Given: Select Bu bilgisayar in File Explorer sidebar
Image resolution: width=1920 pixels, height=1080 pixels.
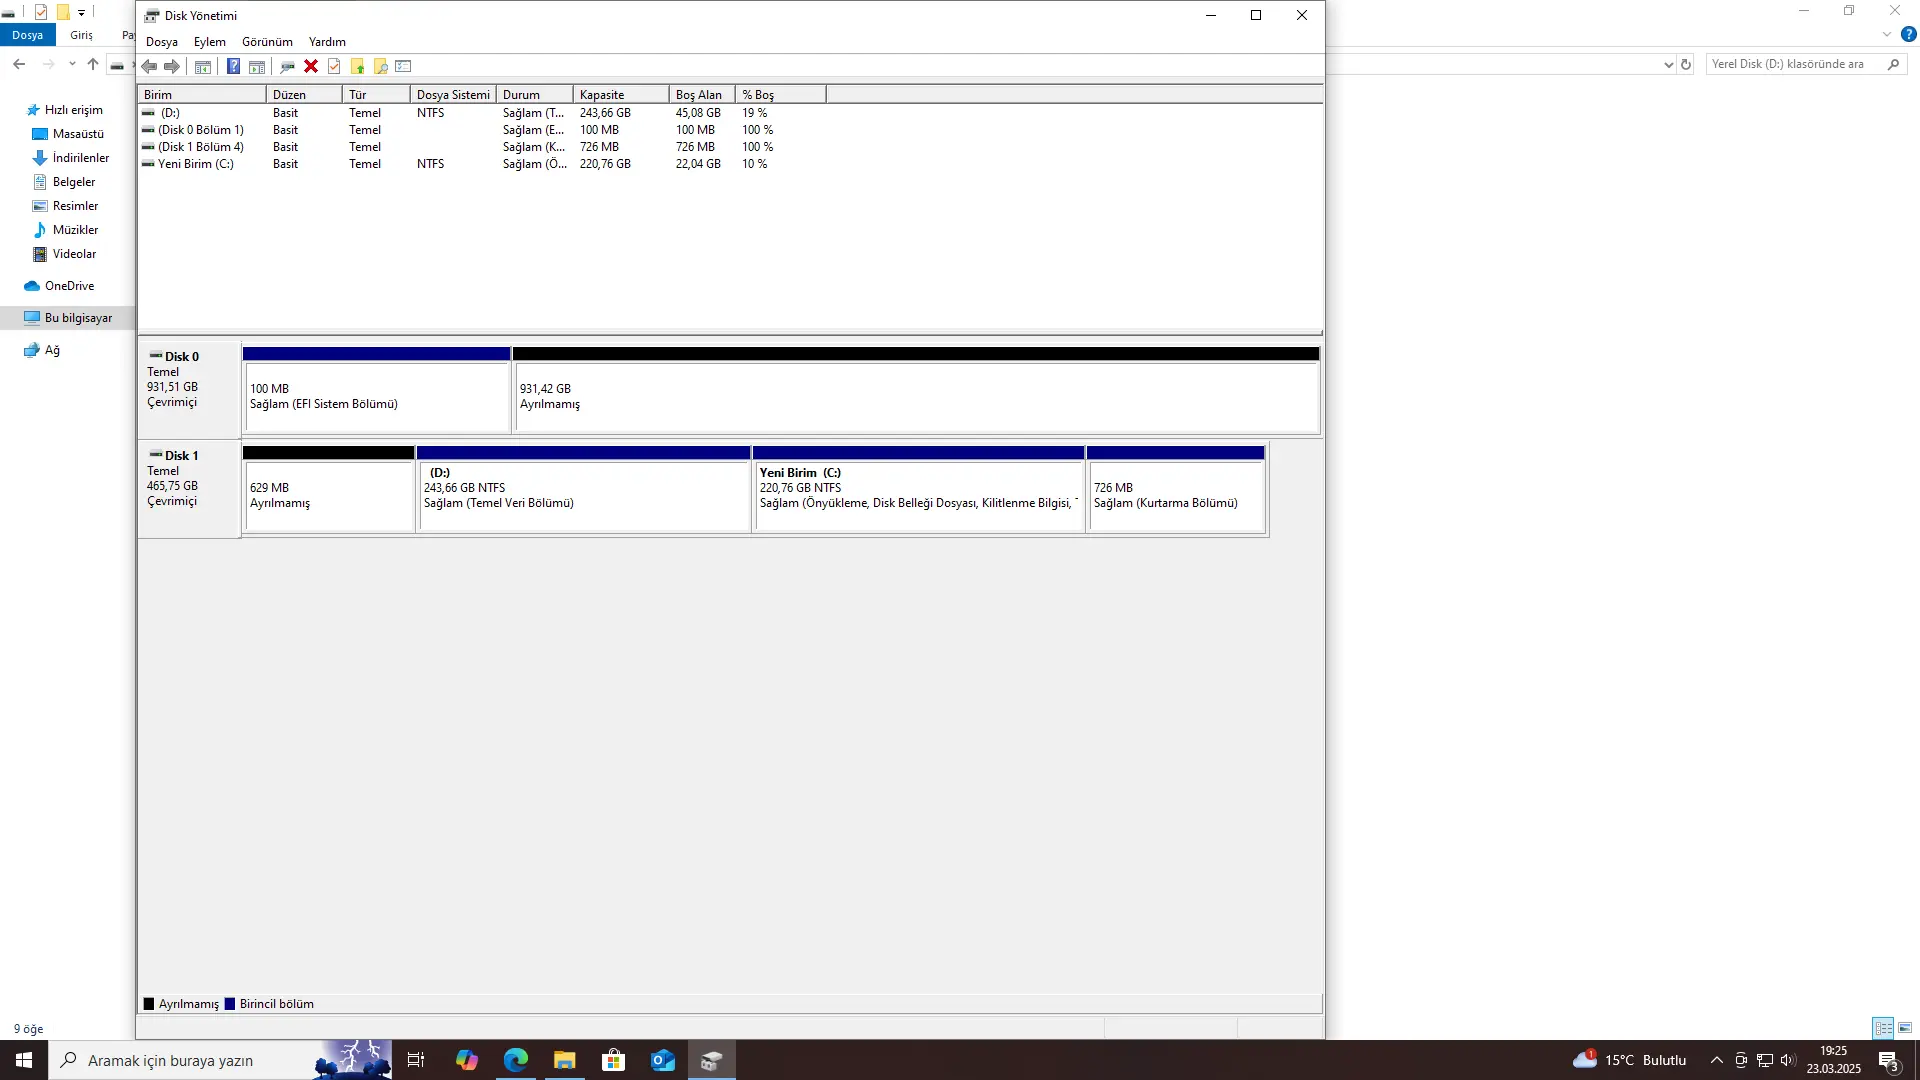Looking at the screenshot, I should tap(68, 318).
